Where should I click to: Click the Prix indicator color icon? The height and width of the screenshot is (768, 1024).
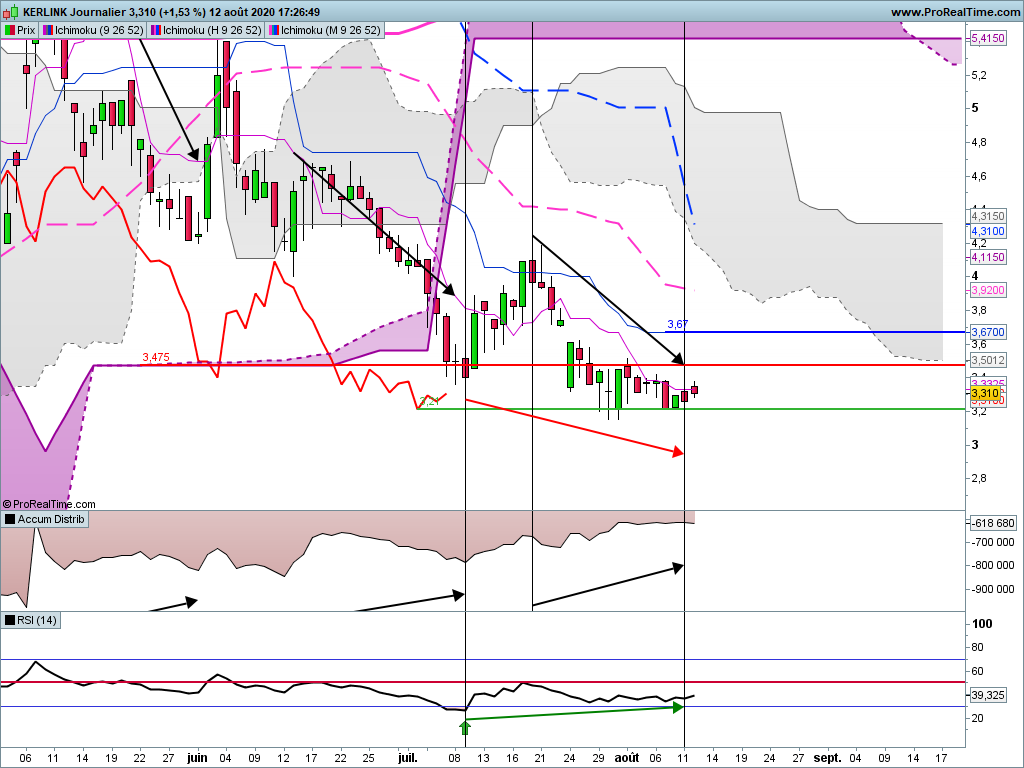tap(10, 30)
